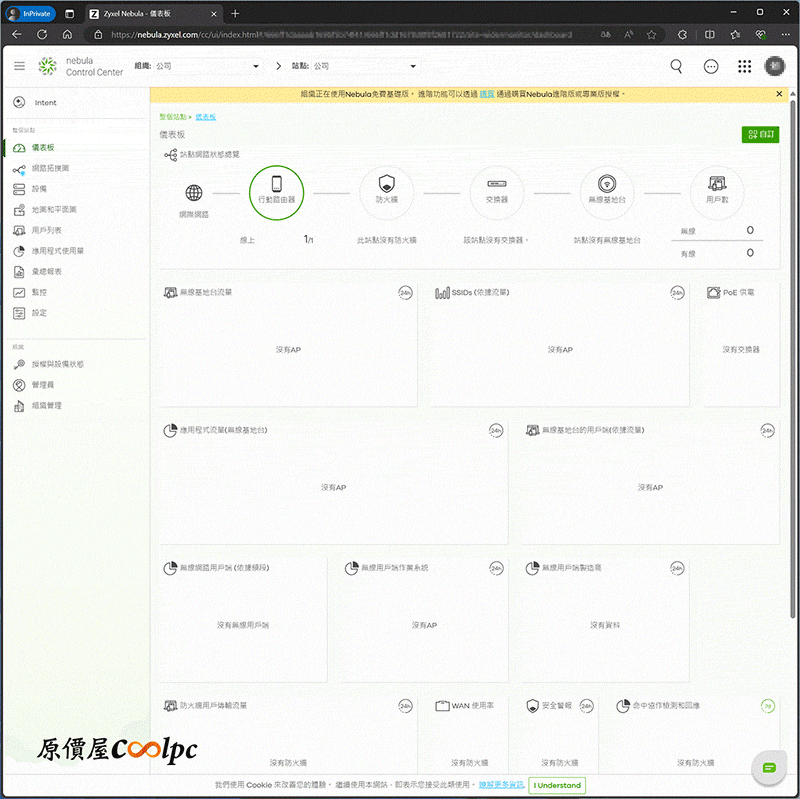Open 7d range on 協作檢測和回應 widget
Viewport: 800px width, 799px height.
click(x=767, y=706)
